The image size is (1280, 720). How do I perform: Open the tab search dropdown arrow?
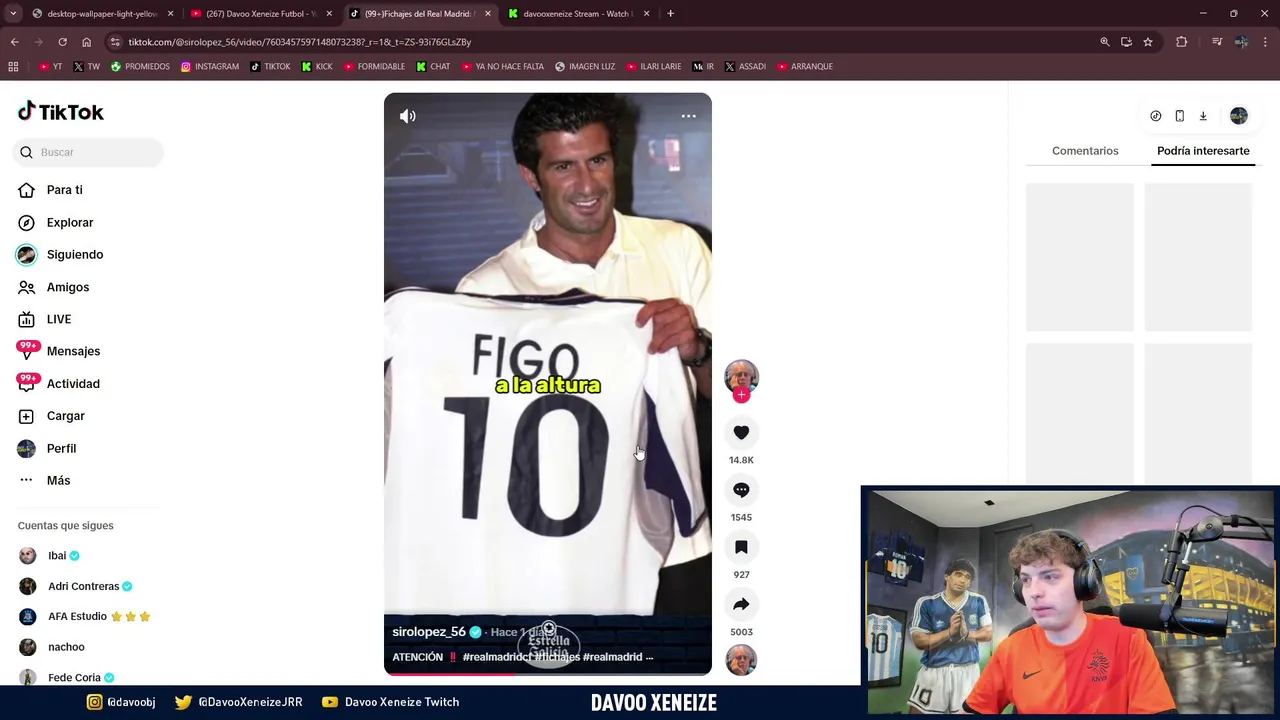click(x=13, y=14)
